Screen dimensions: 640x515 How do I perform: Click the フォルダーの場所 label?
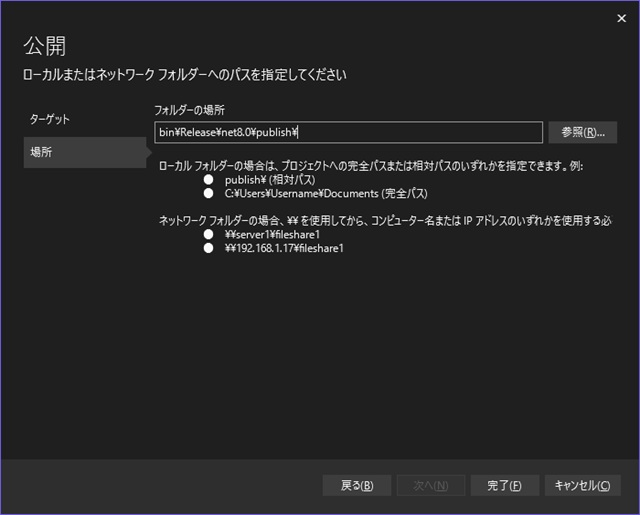(x=189, y=110)
